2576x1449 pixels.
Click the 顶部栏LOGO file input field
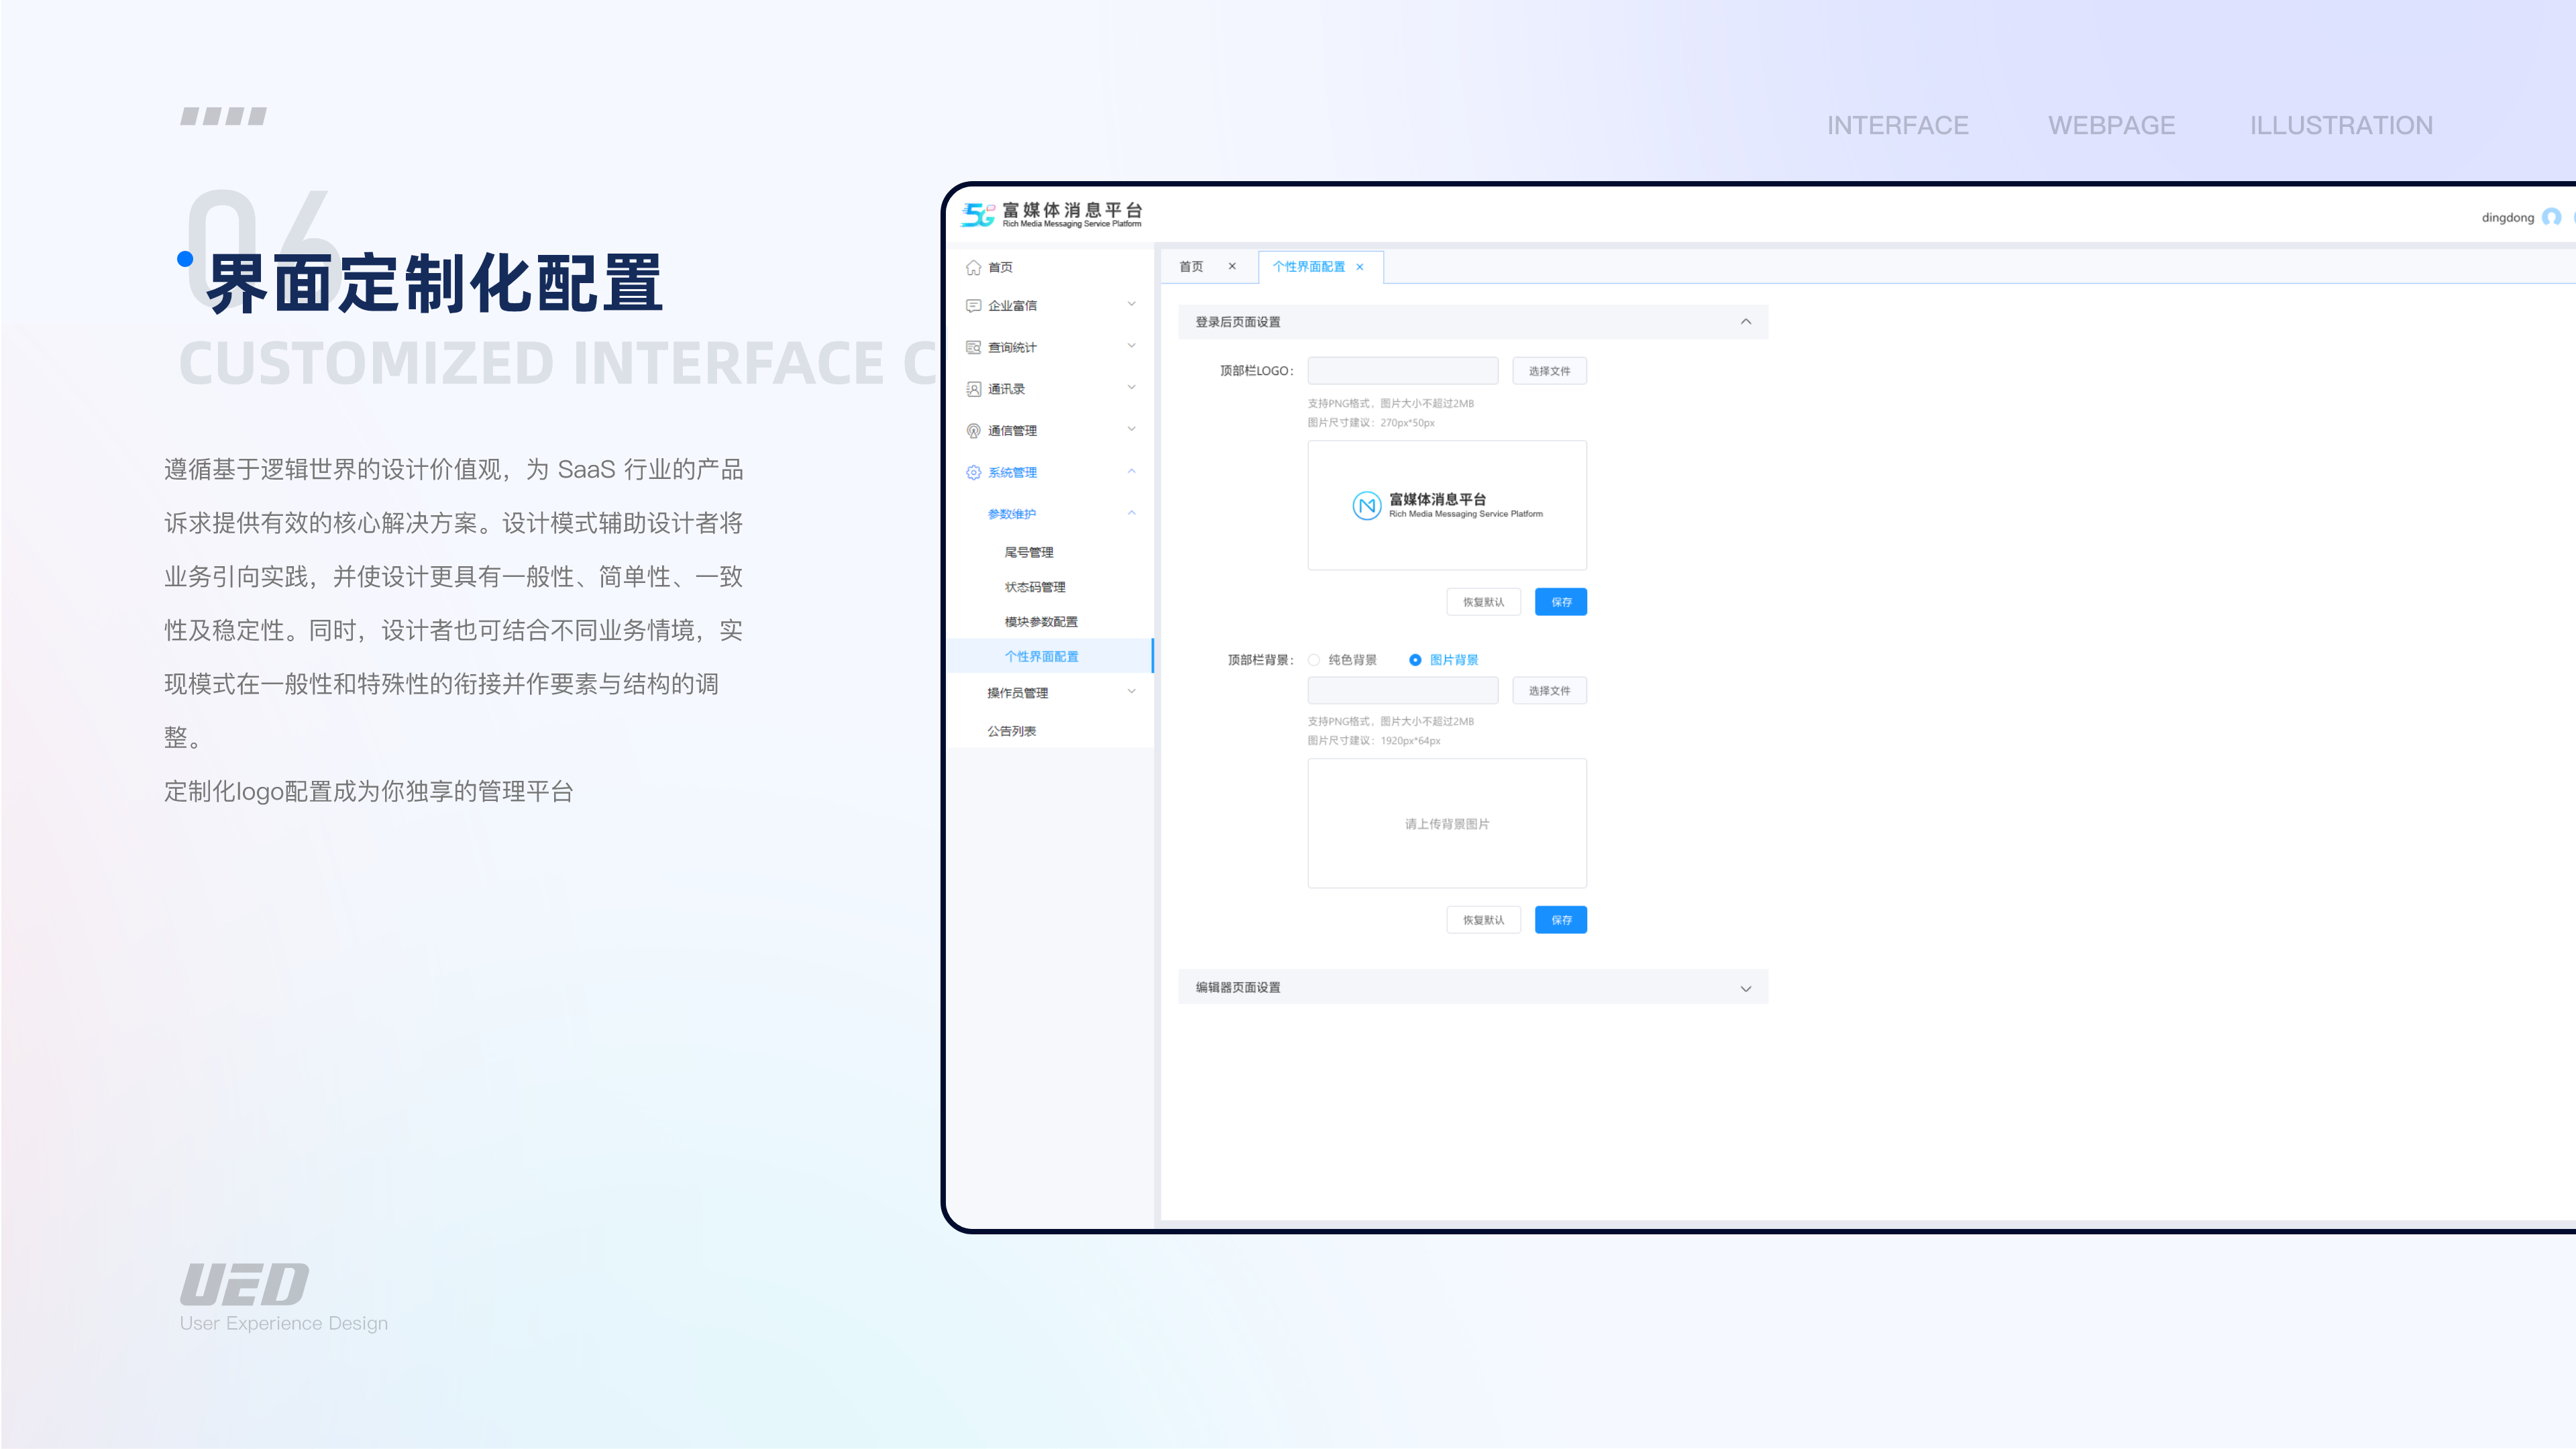tap(1402, 371)
